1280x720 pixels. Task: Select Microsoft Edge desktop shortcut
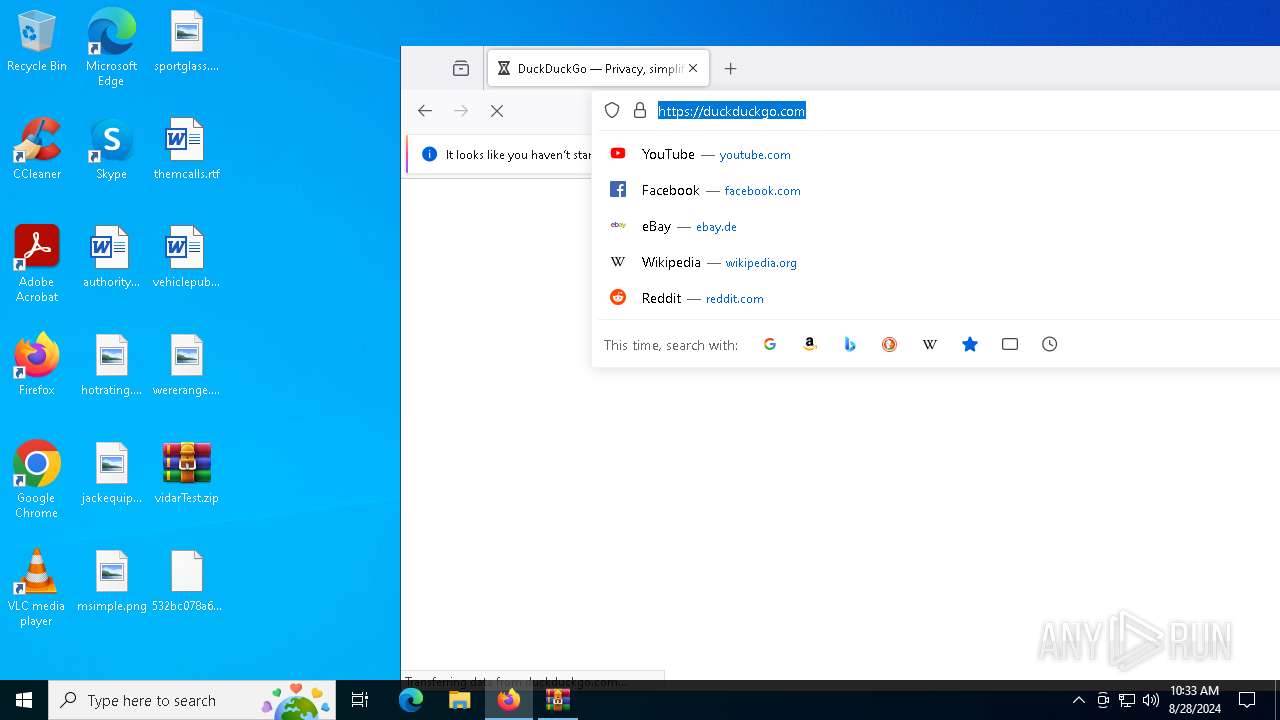[111, 48]
